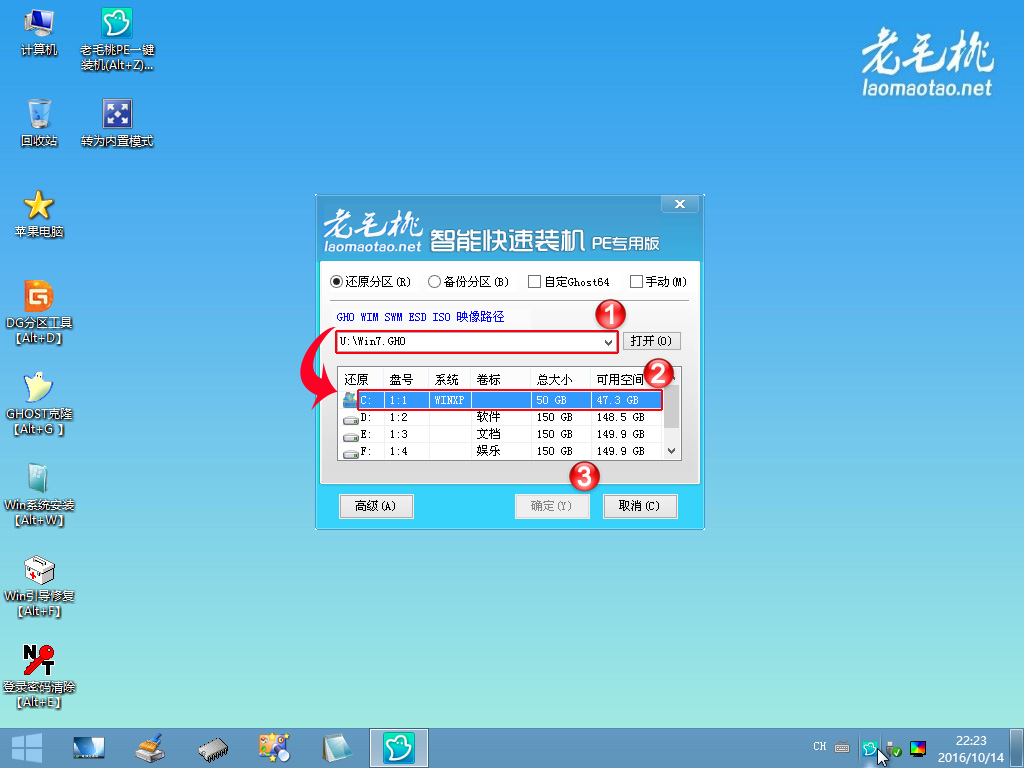The image size is (1024, 768).
Task: Expand the image path dropdown arrow
Action: 609,342
